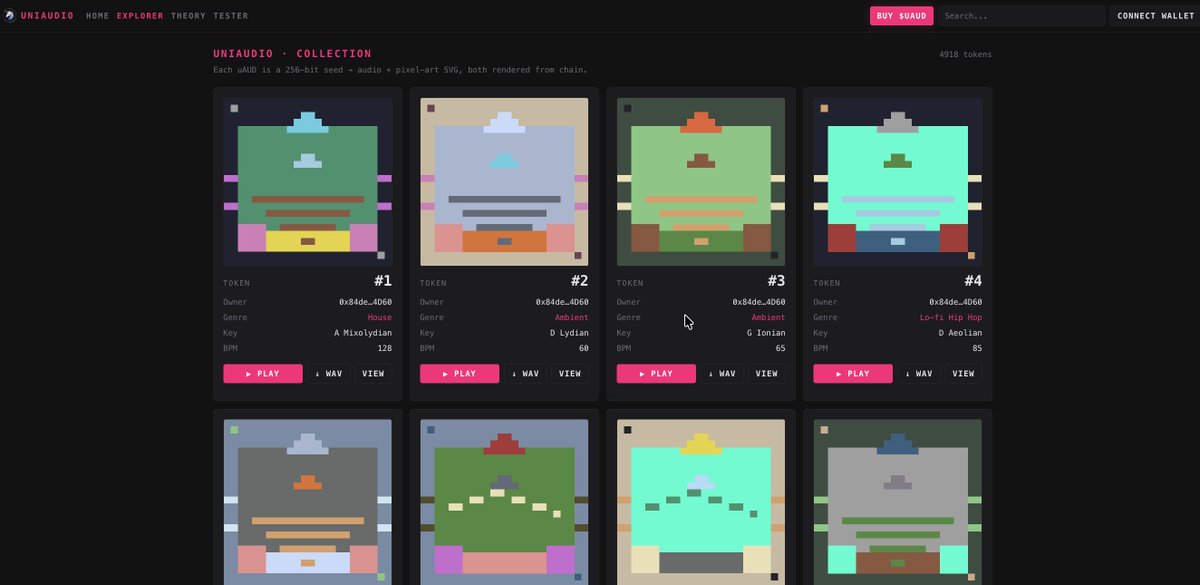The width and height of the screenshot is (1200, 585).
Task: Open second-row artwork with grey body on slate-blue
Action: (x=307, y=502)
